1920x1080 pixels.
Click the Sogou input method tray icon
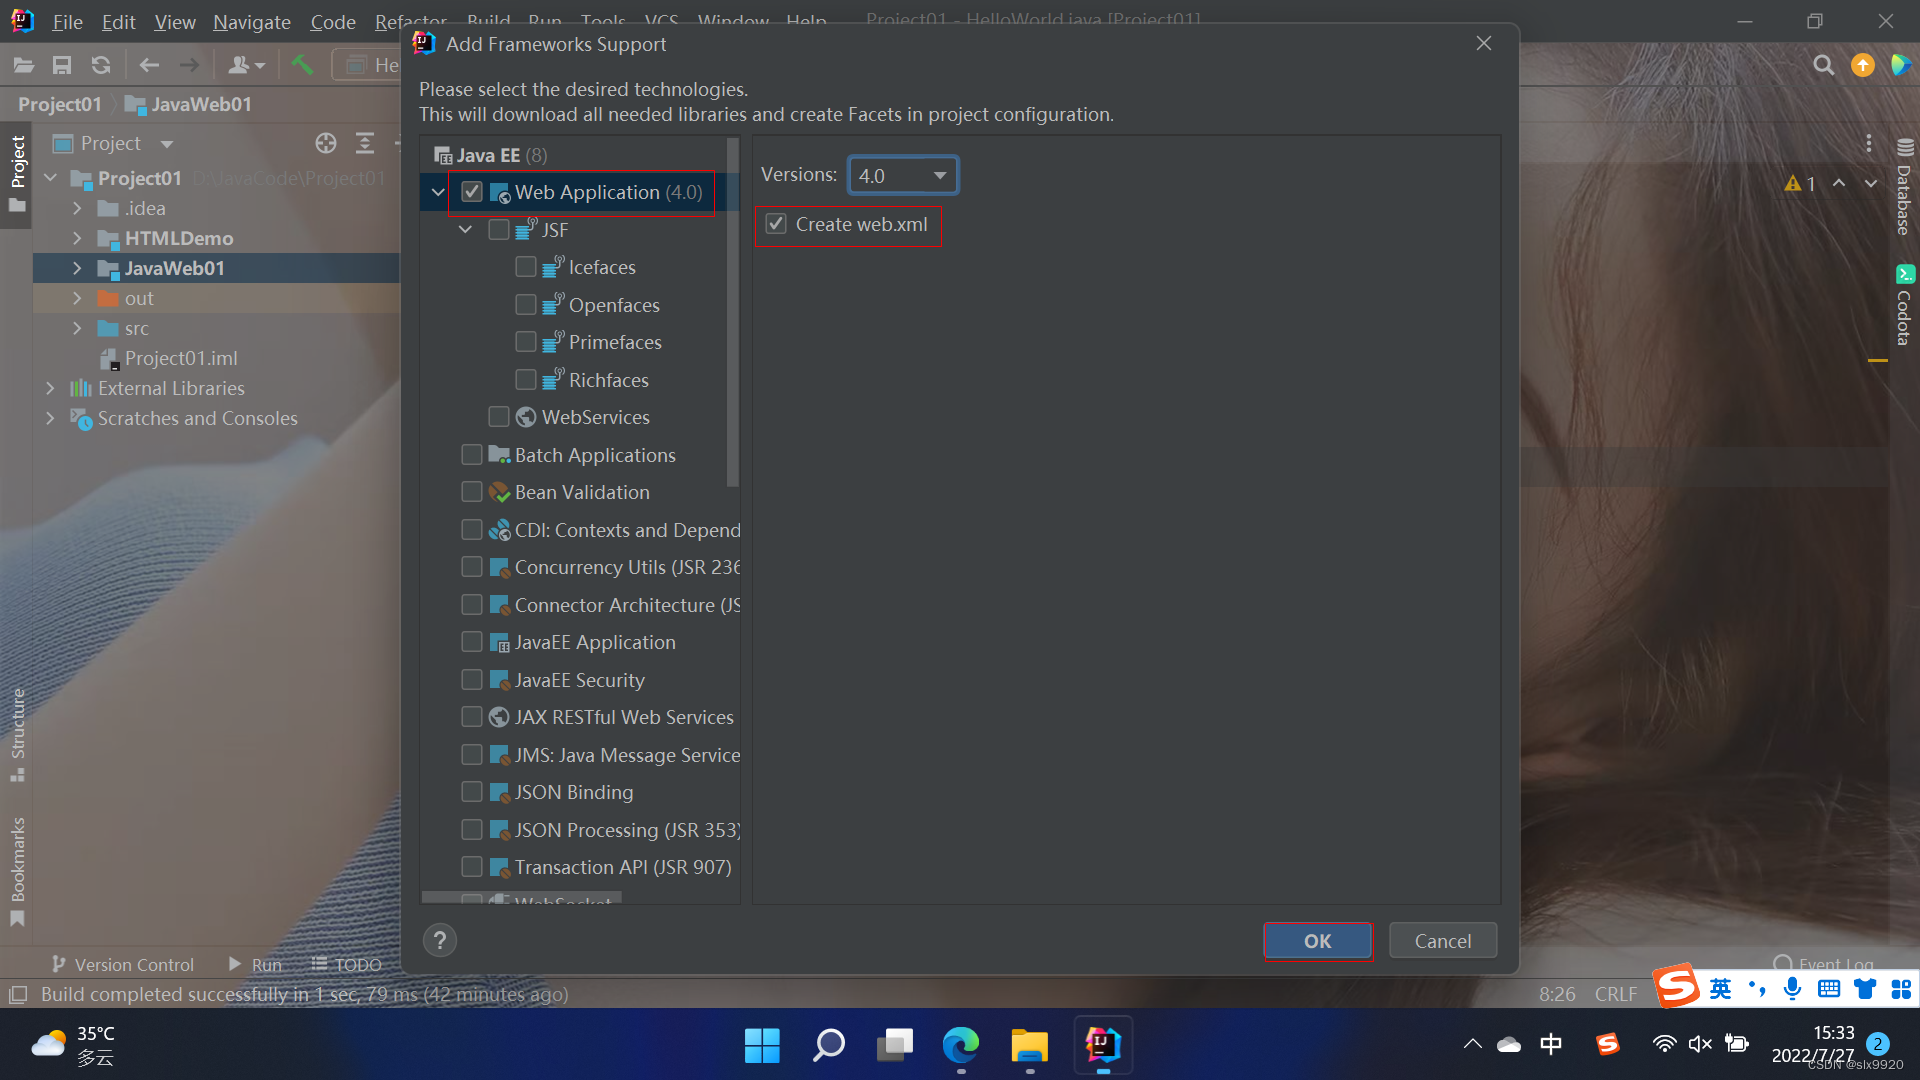click(1608, 1044)
